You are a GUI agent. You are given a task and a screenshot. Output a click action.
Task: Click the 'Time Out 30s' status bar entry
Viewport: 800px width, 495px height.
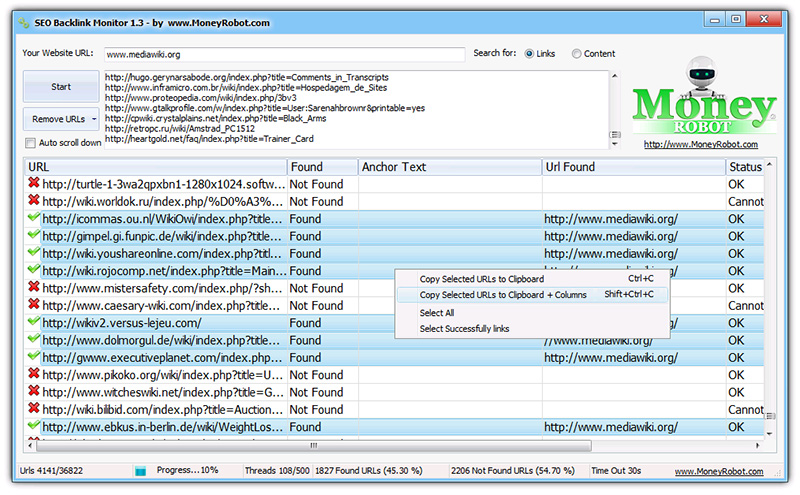(x=616, y=471)
